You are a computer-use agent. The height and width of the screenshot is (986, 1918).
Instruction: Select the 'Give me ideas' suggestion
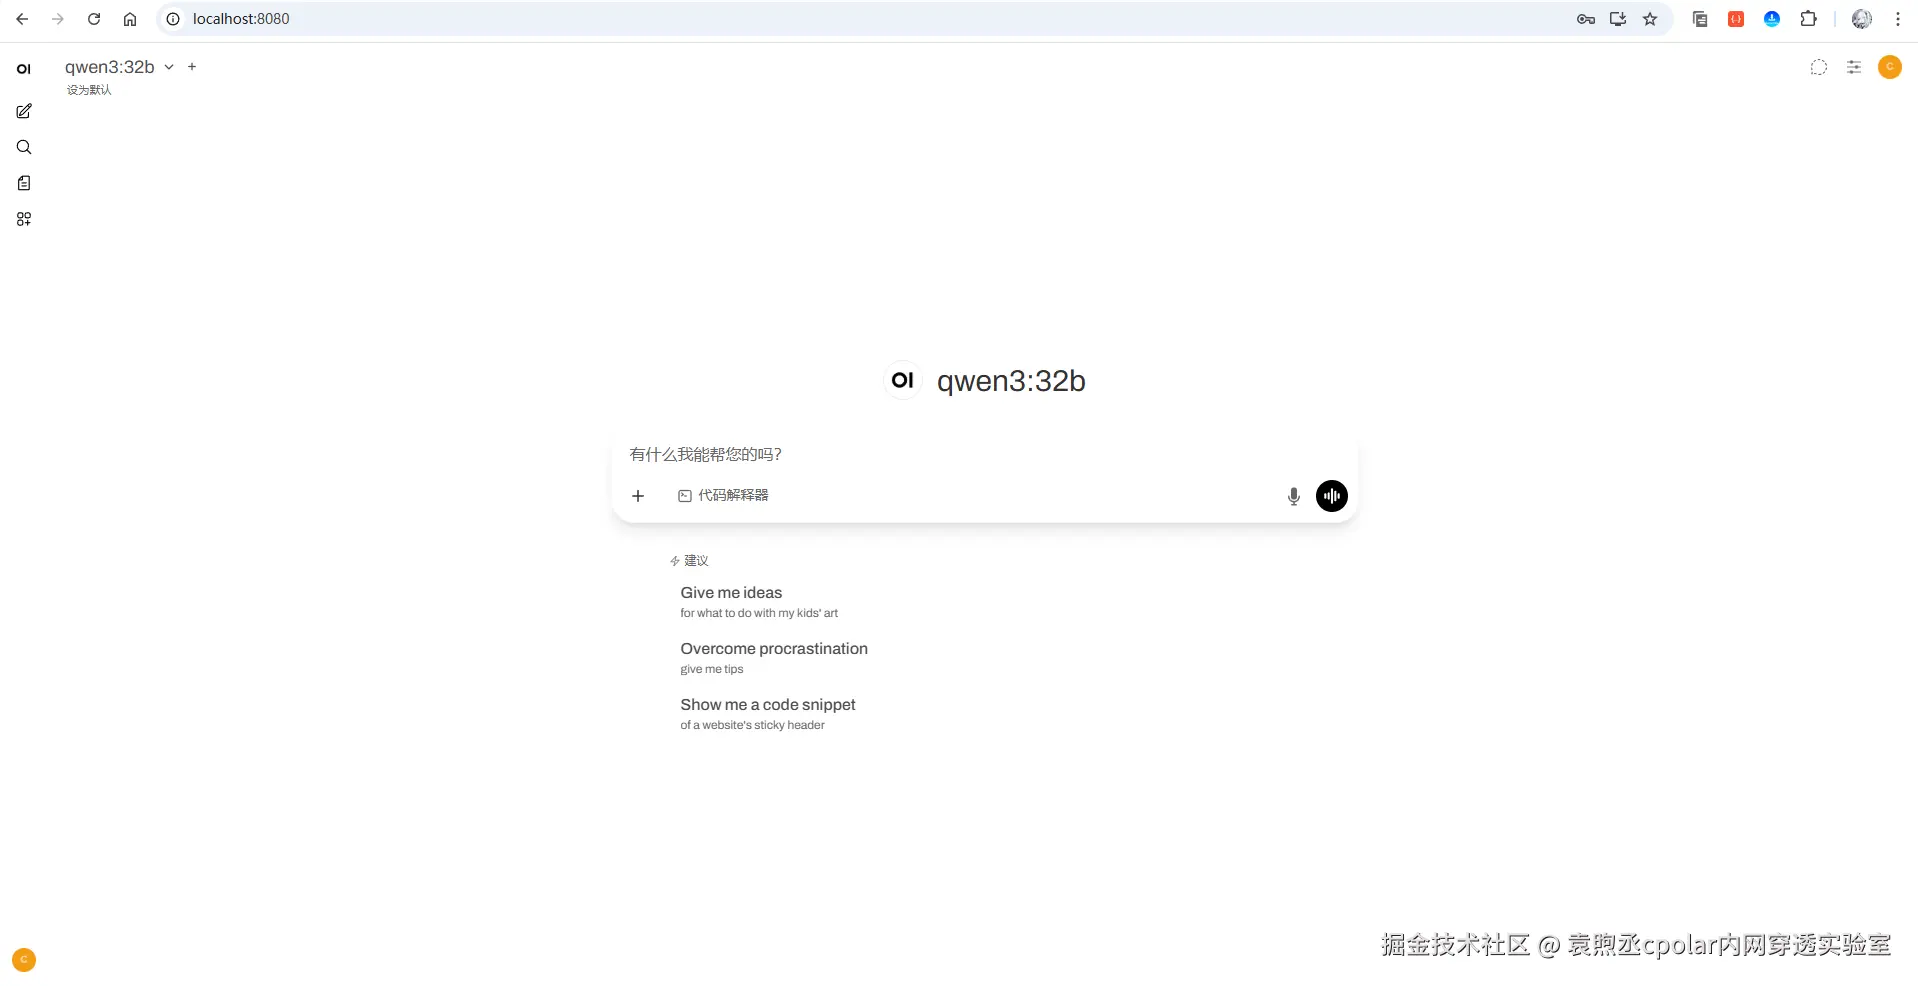[730, 592]
